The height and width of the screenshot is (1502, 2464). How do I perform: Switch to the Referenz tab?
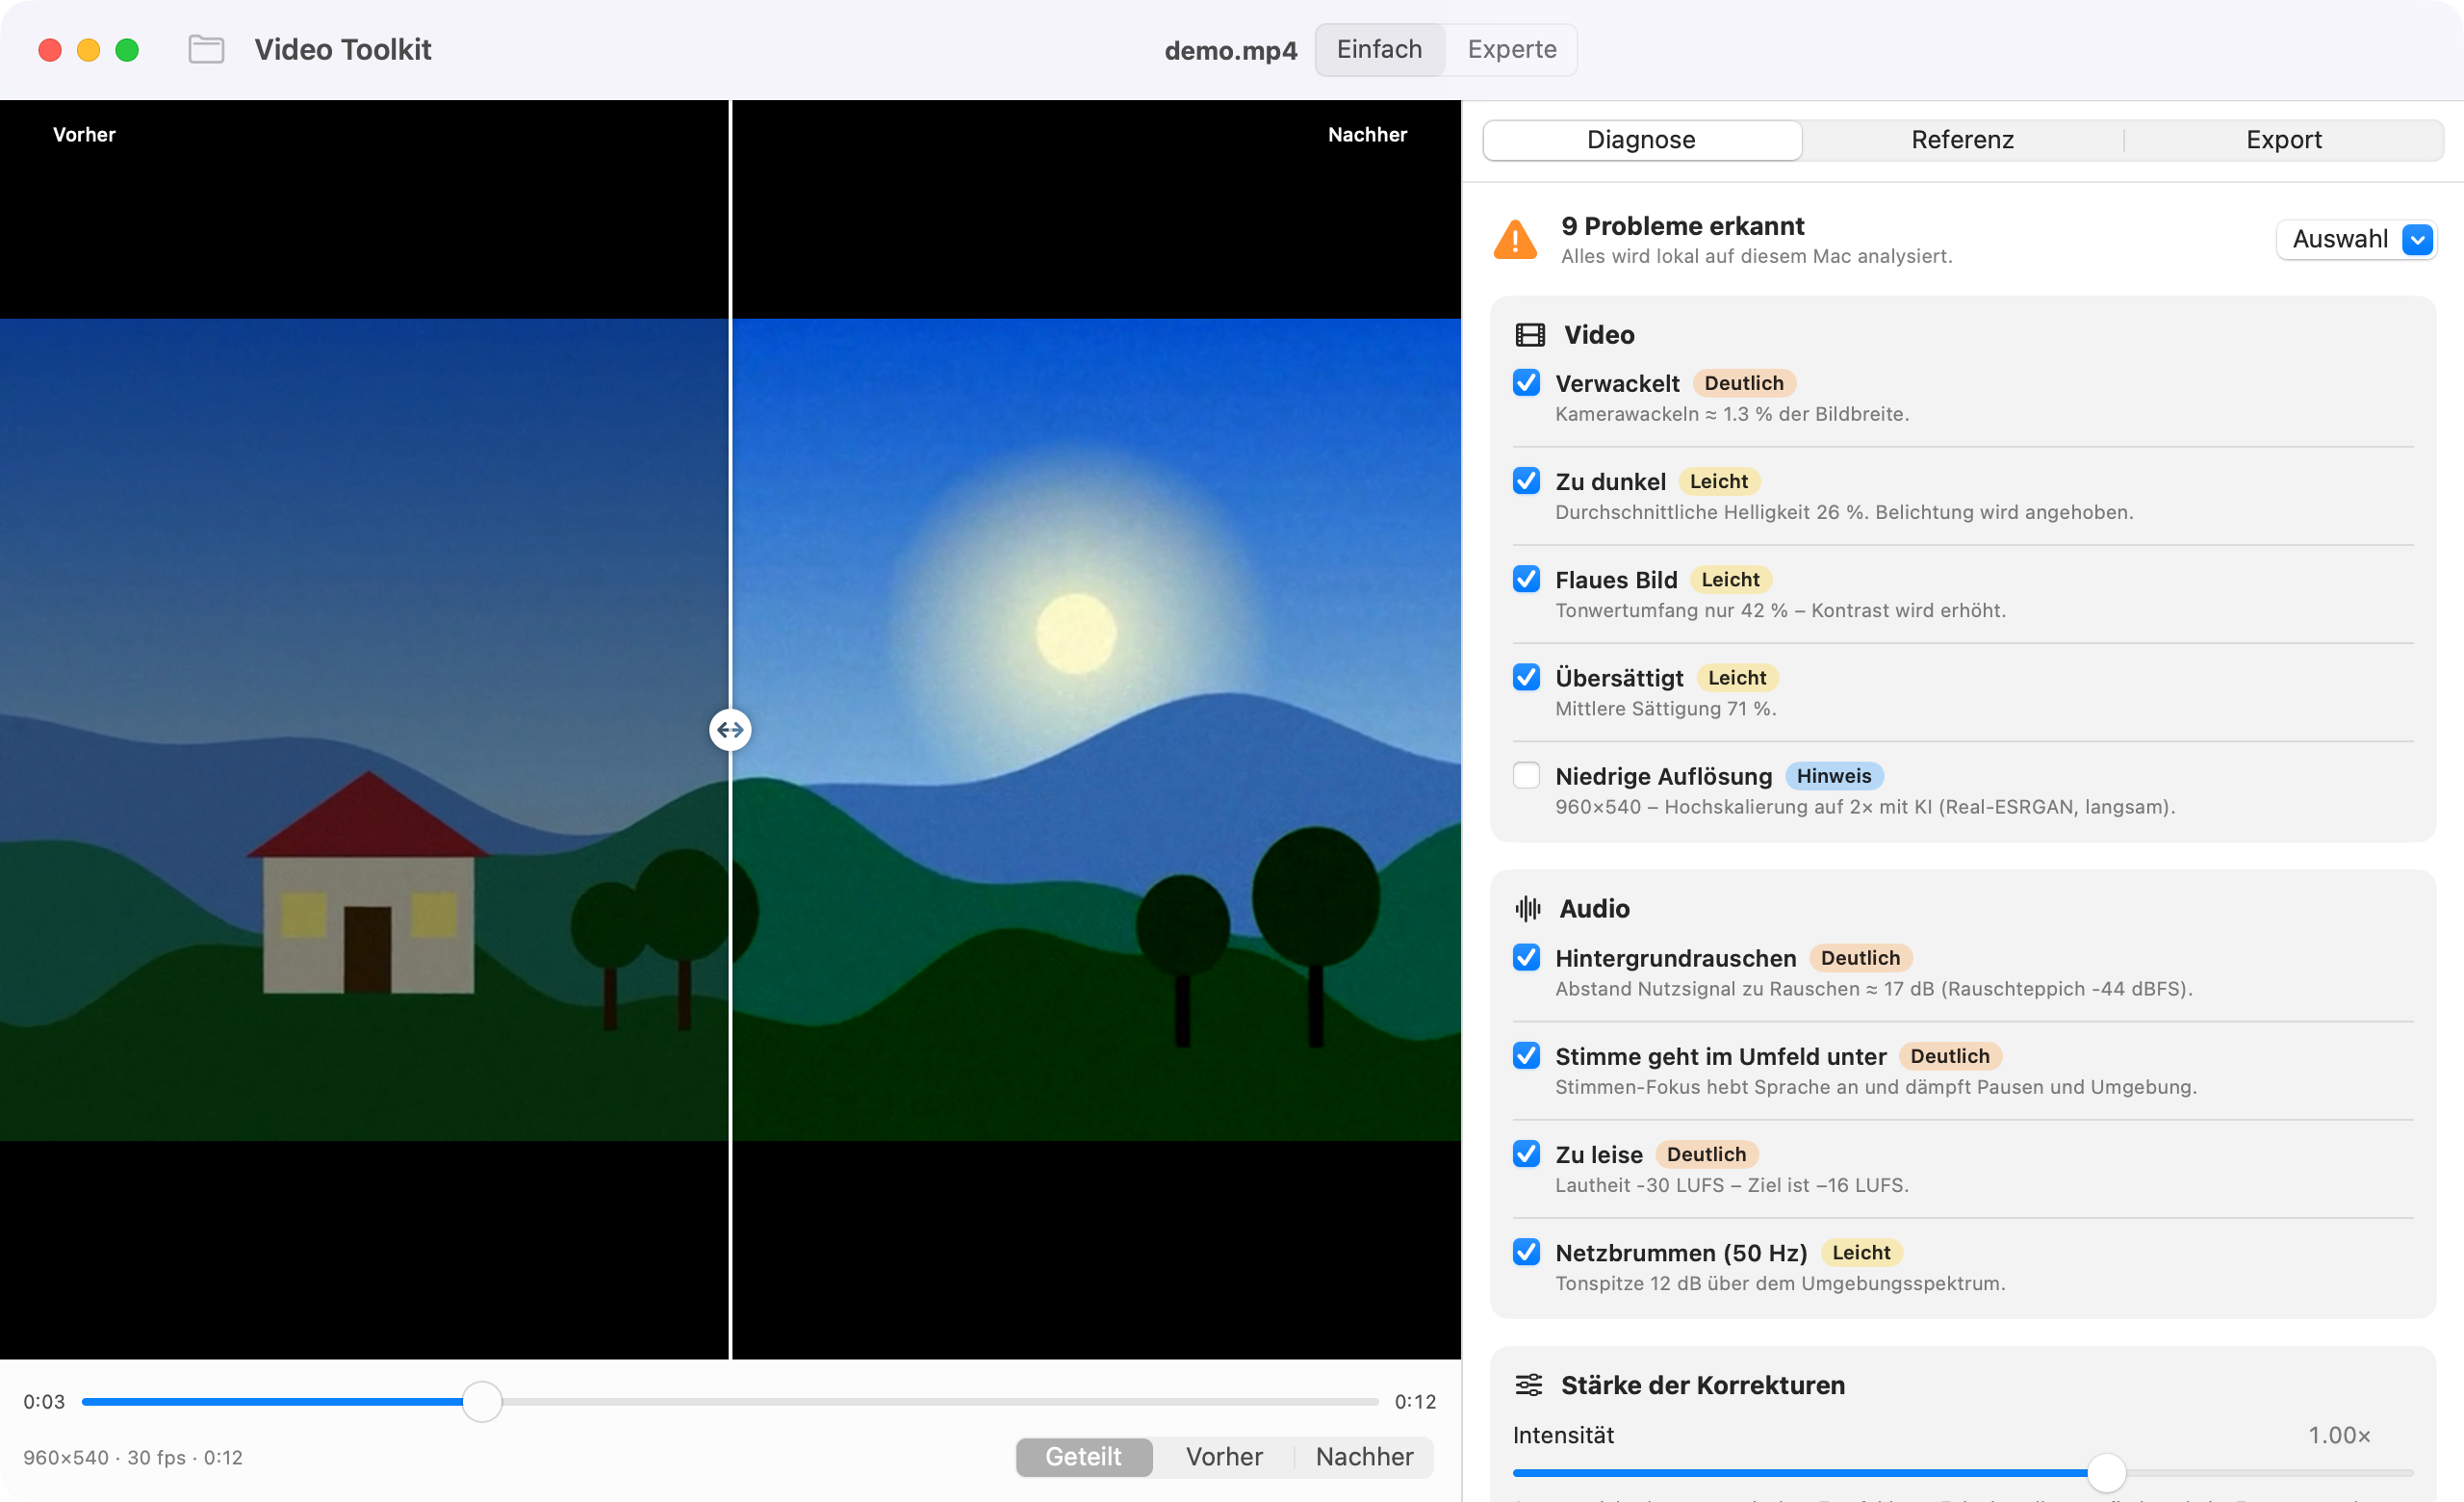coord(1962,140)
